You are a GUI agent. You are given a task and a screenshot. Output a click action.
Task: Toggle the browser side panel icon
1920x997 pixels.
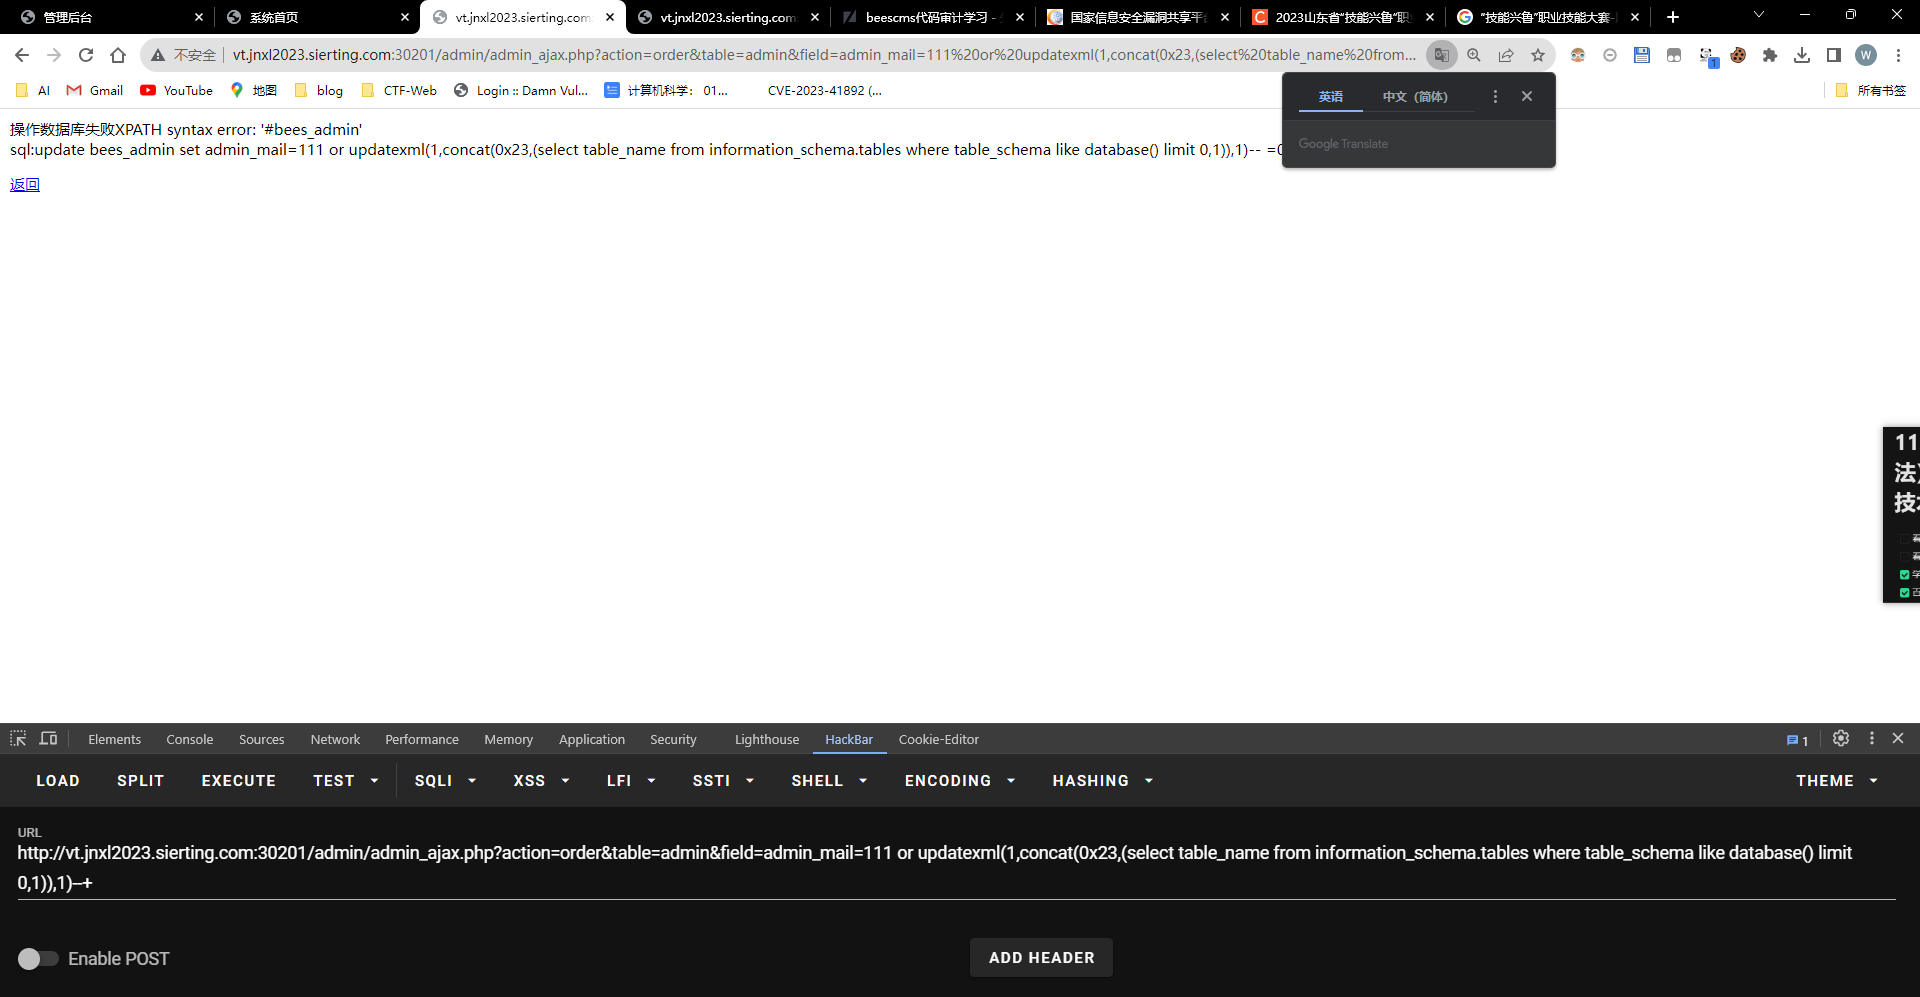1834,55
